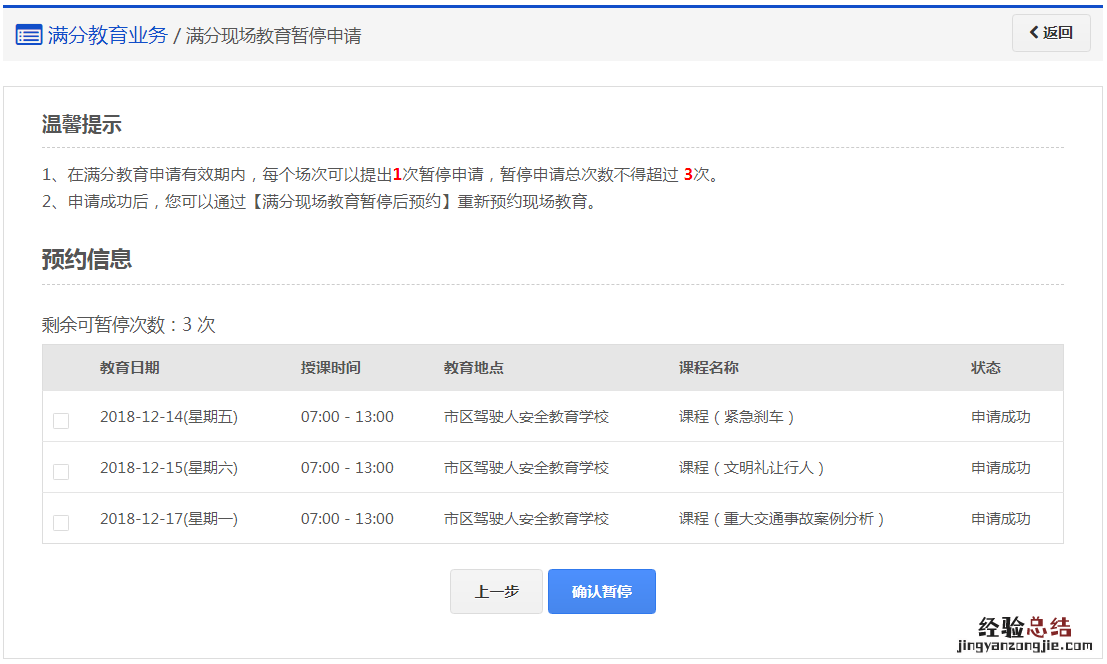
Task: Select the 课程（紧急刹车）course cell
Action: 737,417
